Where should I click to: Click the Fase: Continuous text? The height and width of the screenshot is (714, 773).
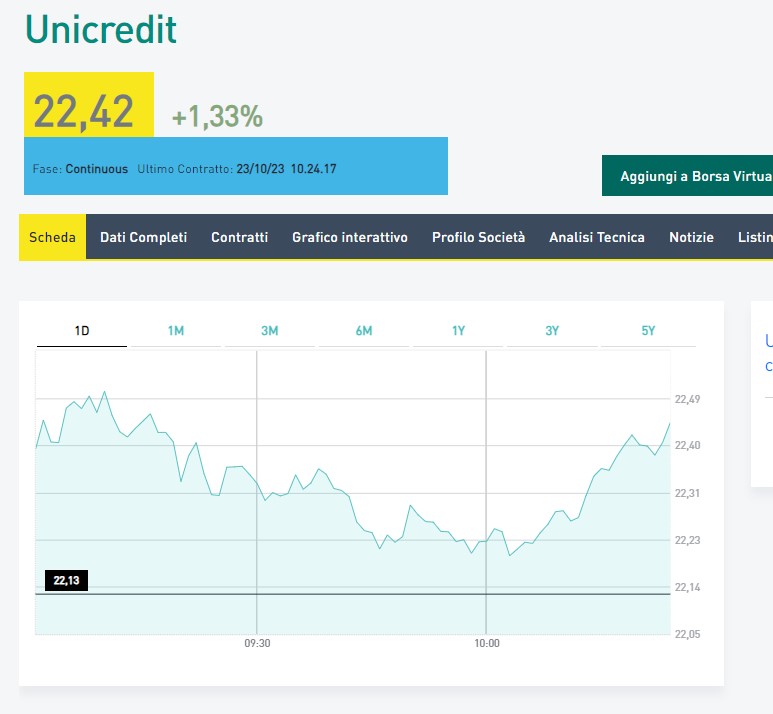tap(80, 169)
